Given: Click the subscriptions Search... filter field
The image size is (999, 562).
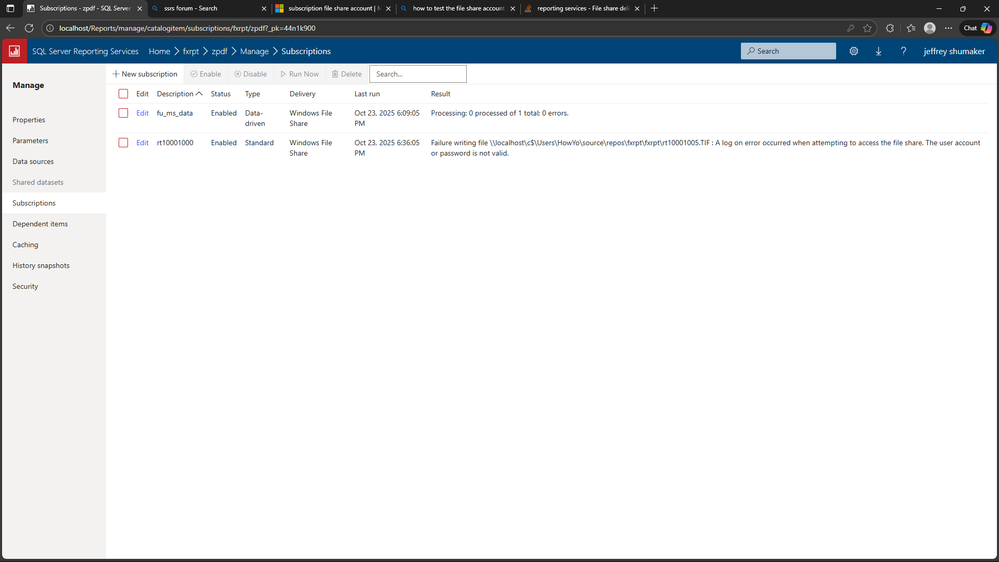Looking at the screenshot, I should click(x=418, y=74).
